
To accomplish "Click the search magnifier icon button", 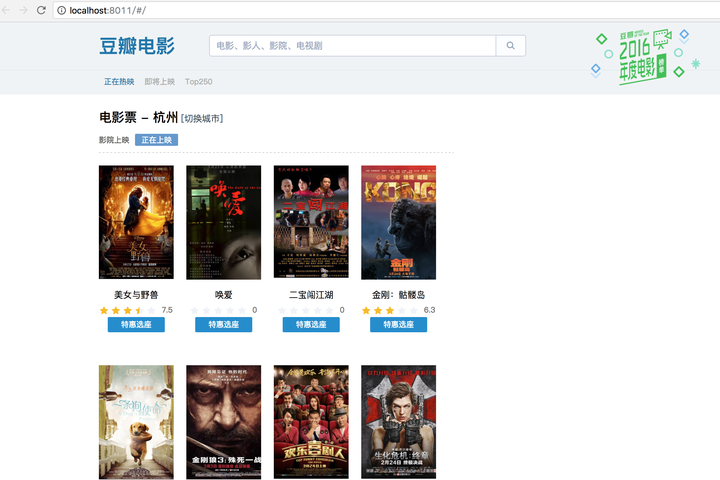I will click(511, 45).
